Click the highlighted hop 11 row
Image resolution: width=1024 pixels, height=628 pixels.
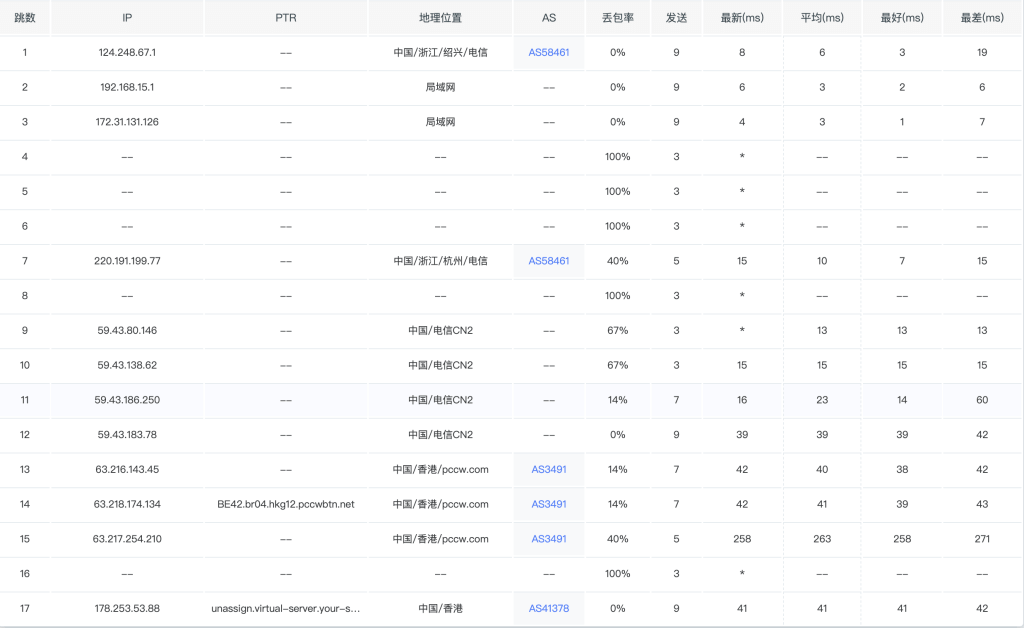(x=440, y=400)
